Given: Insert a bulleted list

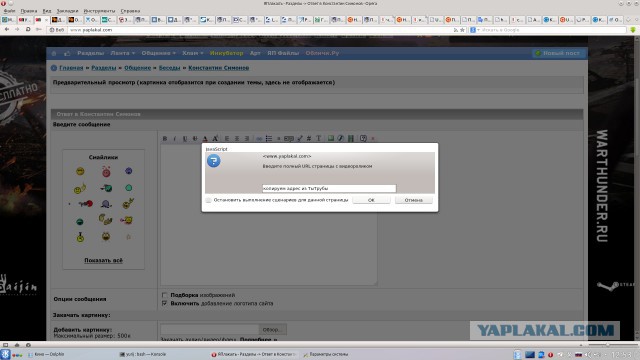Looking at the screenshot, I should point(269,138).
